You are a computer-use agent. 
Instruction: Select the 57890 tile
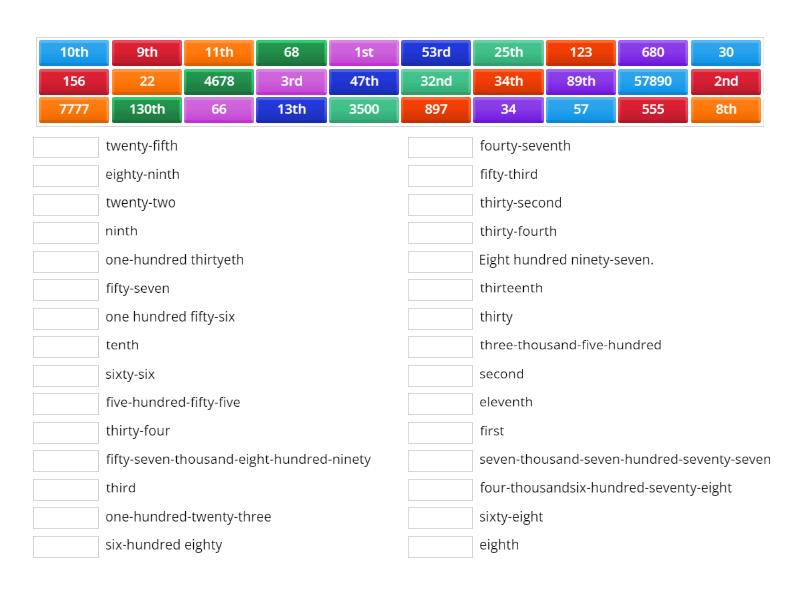point(654,80)
